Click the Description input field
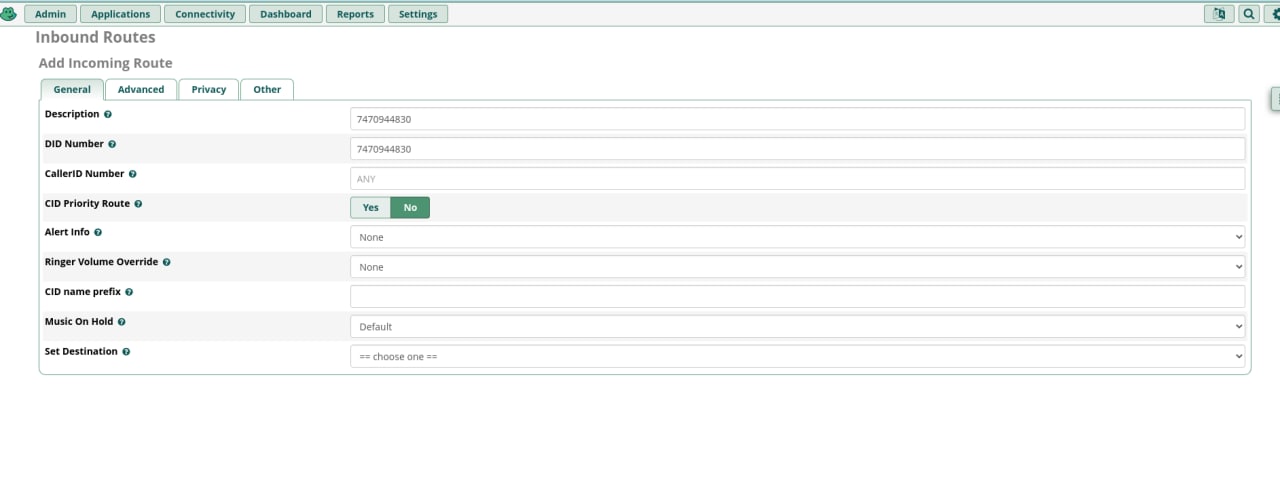Image resolution: width=1280 pixels, height=487 pixels. tap(797, 119)
